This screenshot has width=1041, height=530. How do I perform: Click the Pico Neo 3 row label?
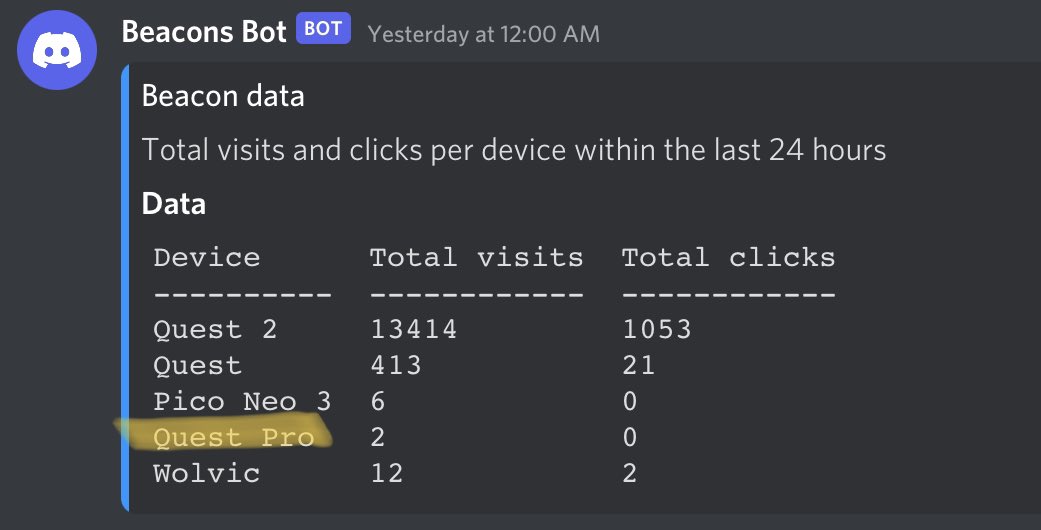242,401
